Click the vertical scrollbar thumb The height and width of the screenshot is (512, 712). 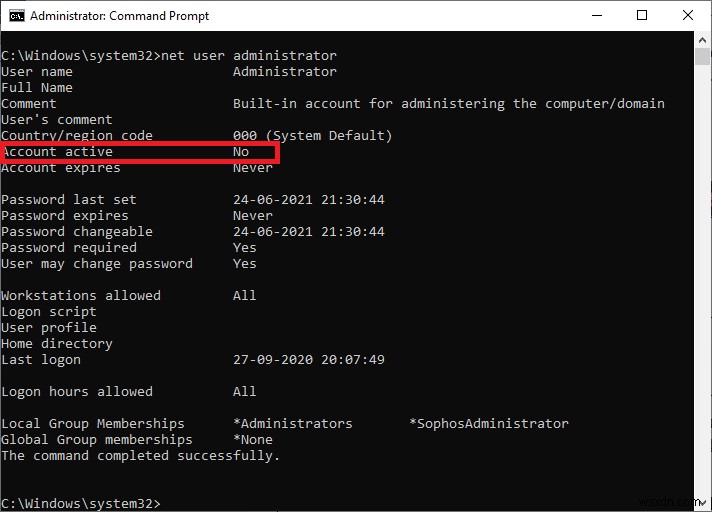pyautogui.click(x=703, y=56)
